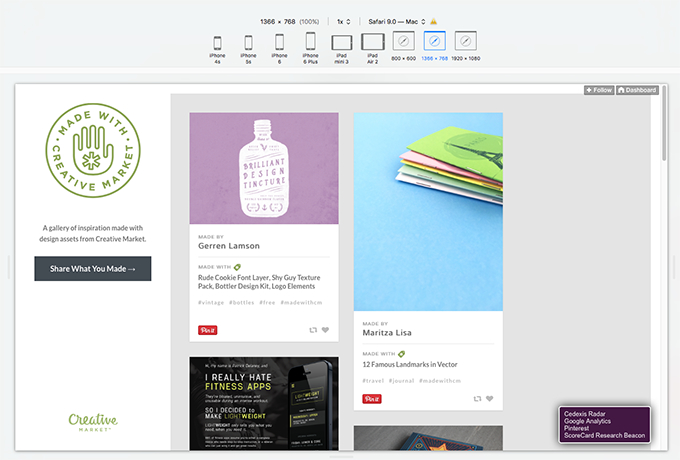
Task: Click the yellow warning triangle icon
Action: point(433,21)
